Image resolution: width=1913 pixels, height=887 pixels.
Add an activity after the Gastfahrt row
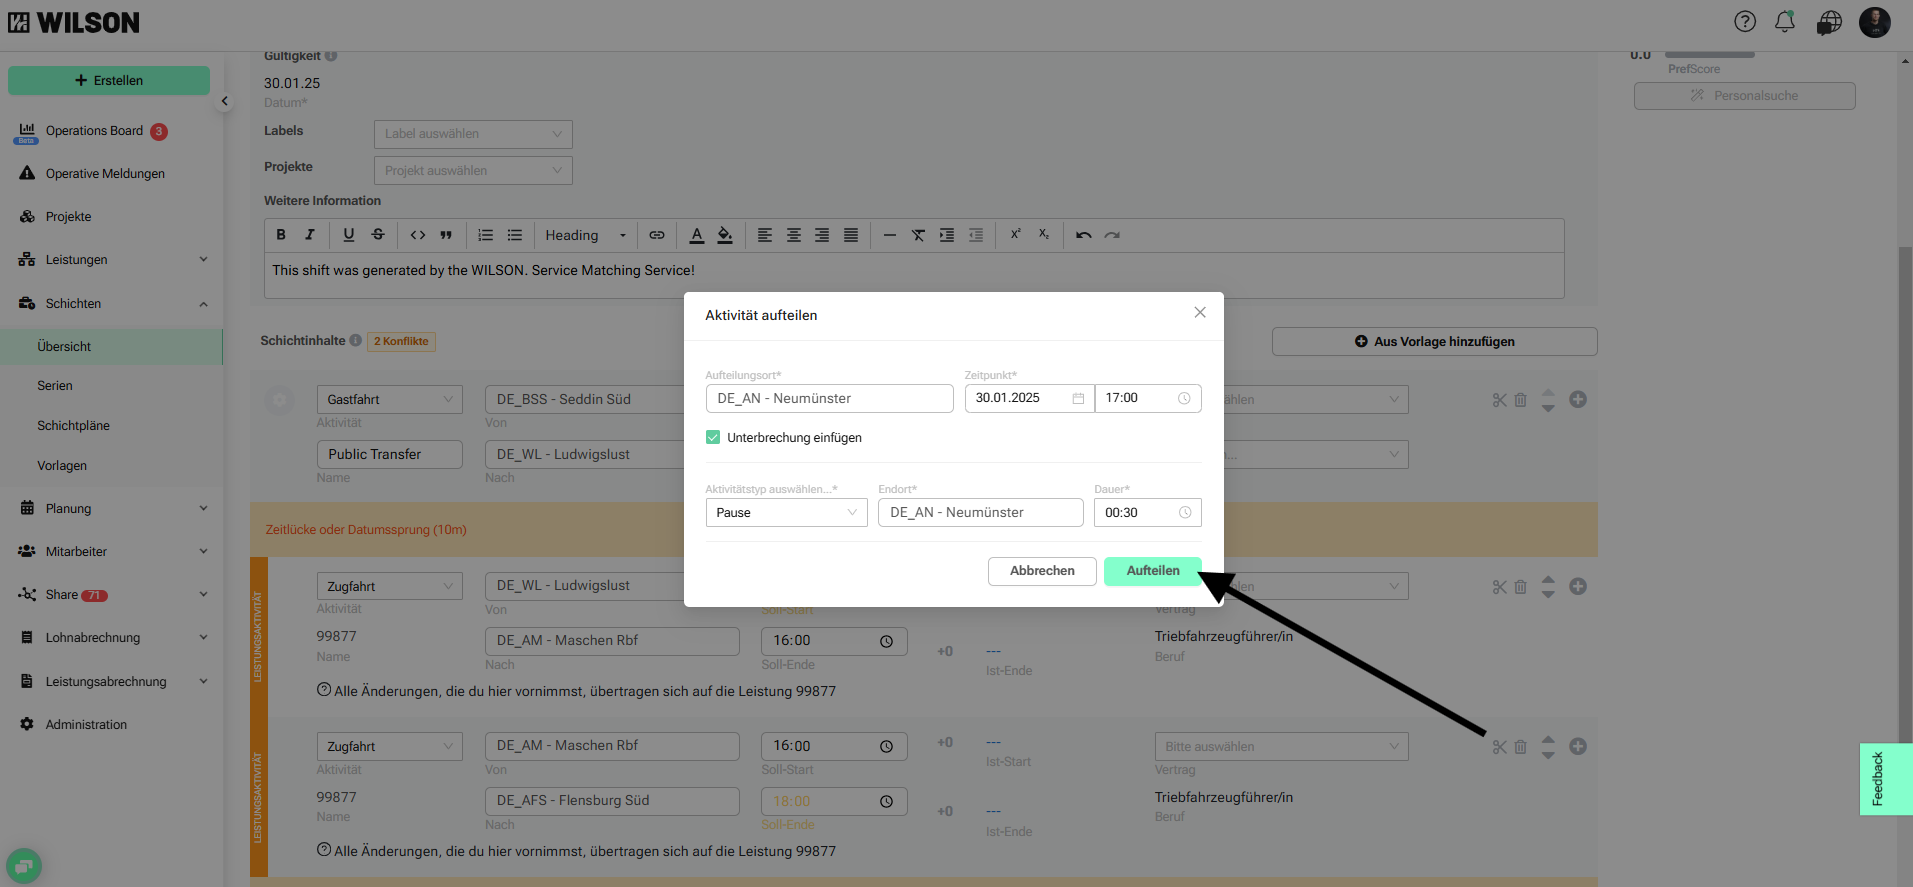click(x=1578, y=399)
